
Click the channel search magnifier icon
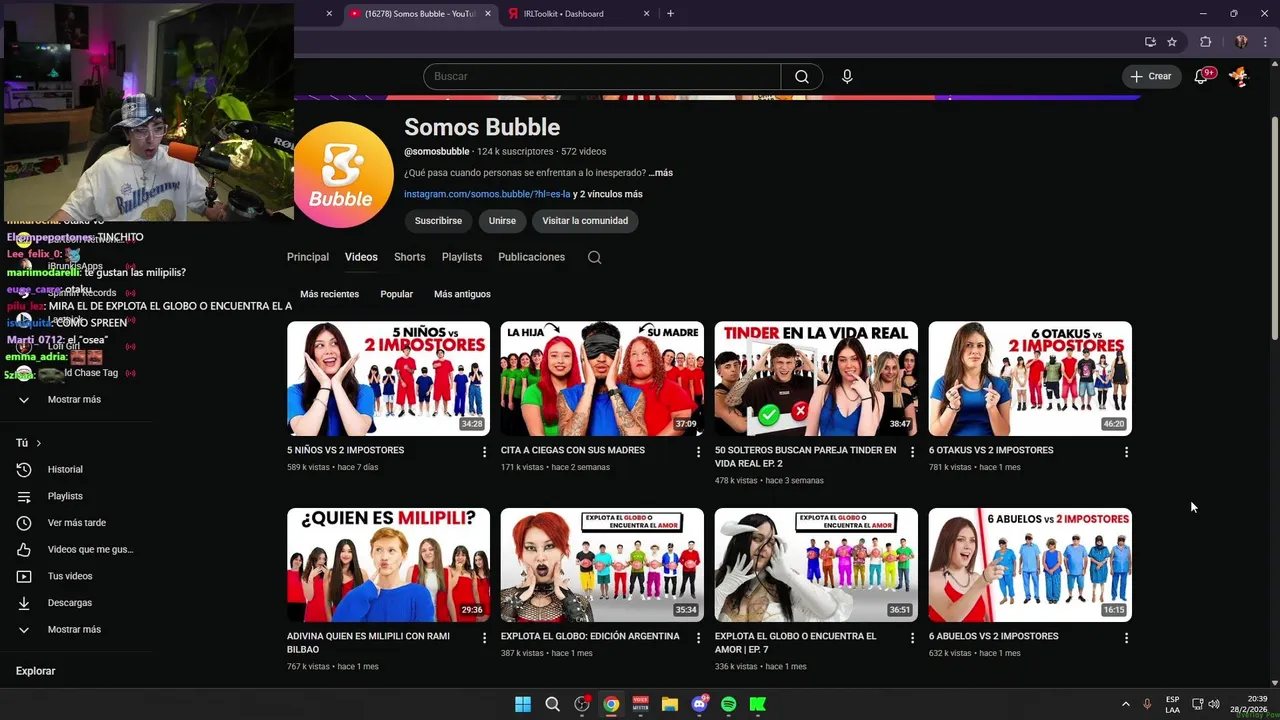(594, 257)
